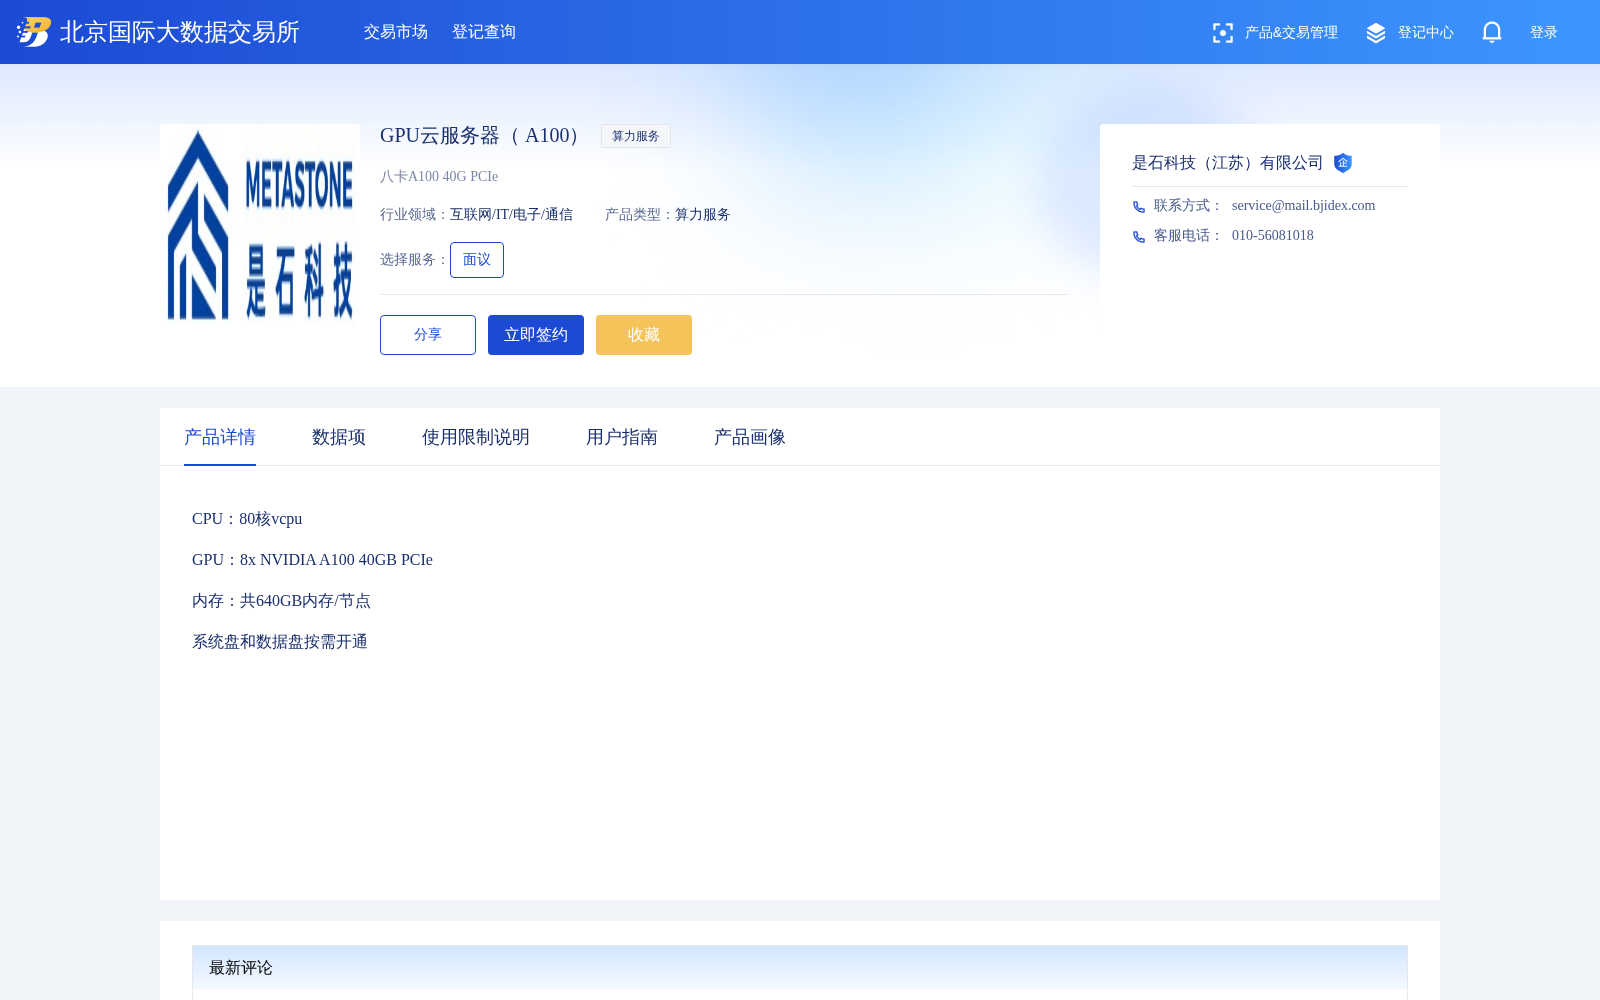Screen dimensions: 1600x1000
Task: Switch to the 使用限制说明 tab
Action: (x=476, y=437)
